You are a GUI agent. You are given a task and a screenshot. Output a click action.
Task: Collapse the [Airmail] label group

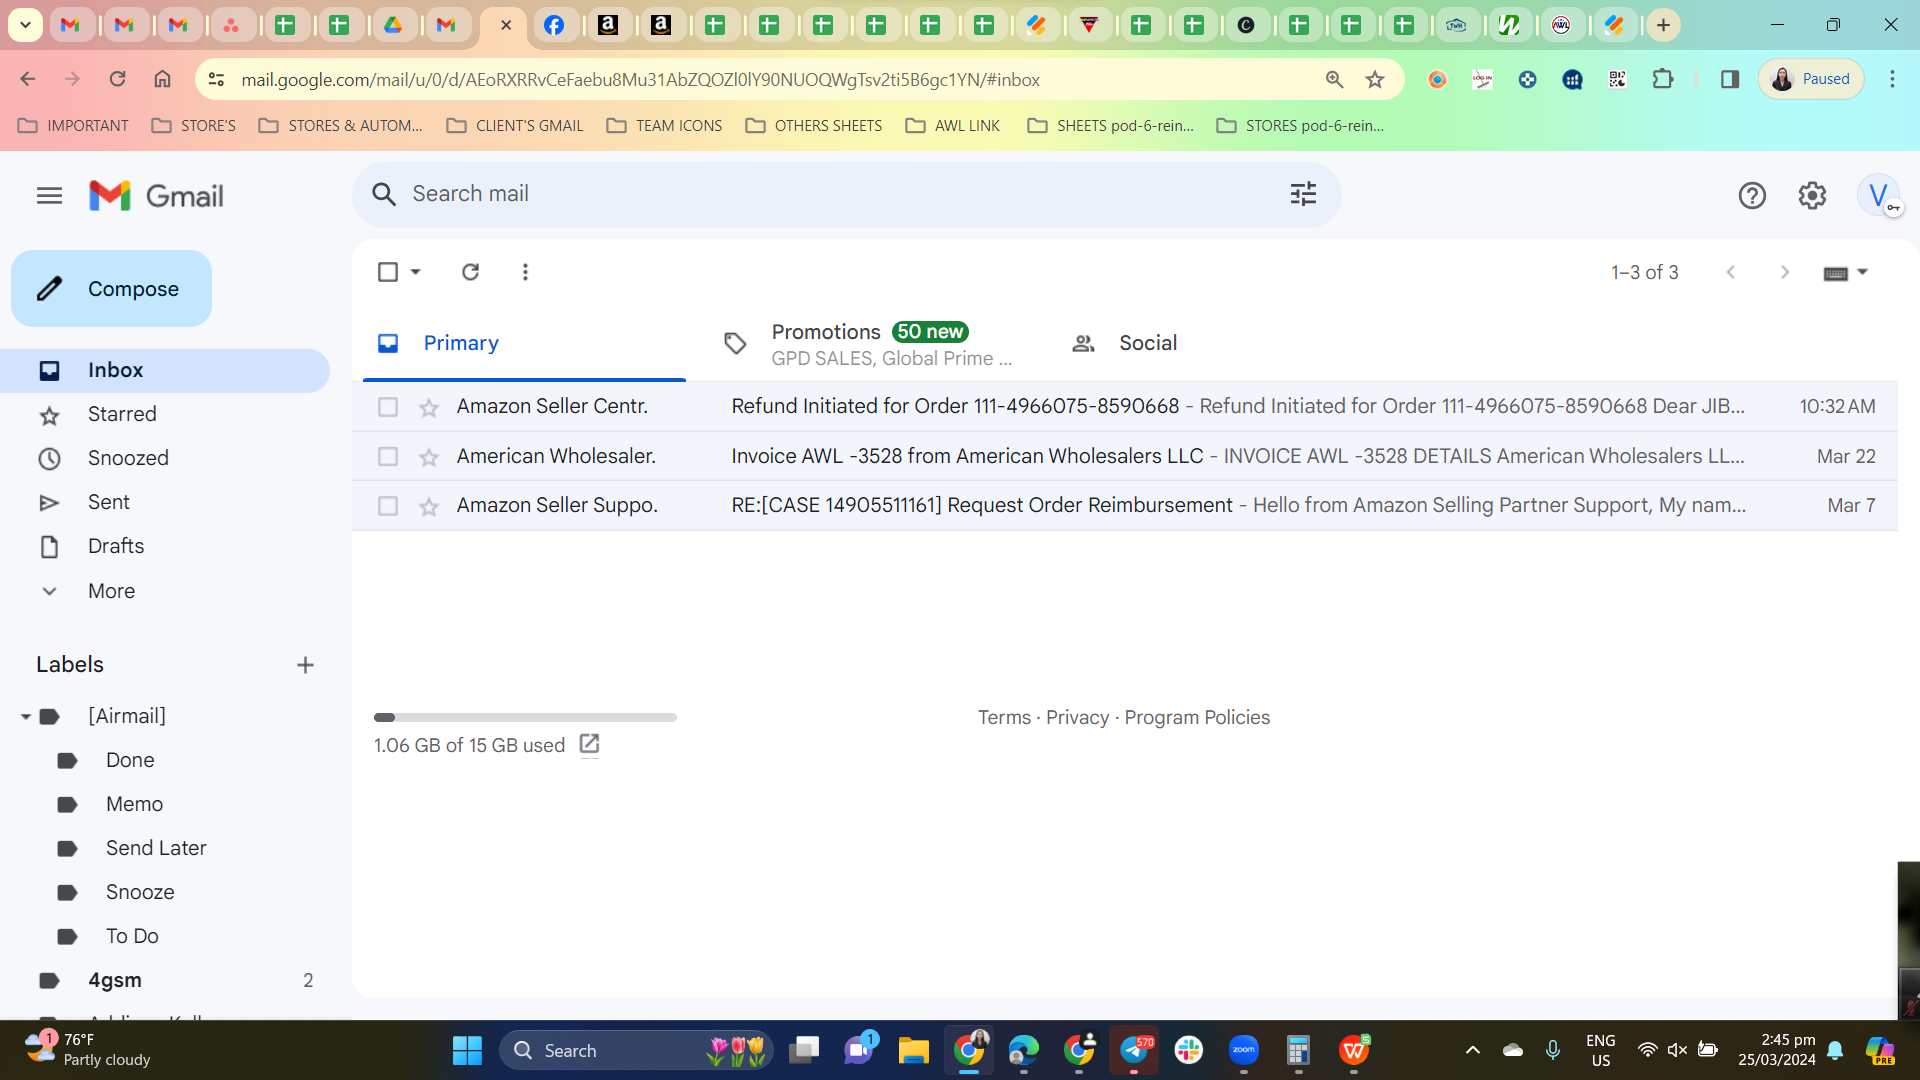[x=26, y=716]
